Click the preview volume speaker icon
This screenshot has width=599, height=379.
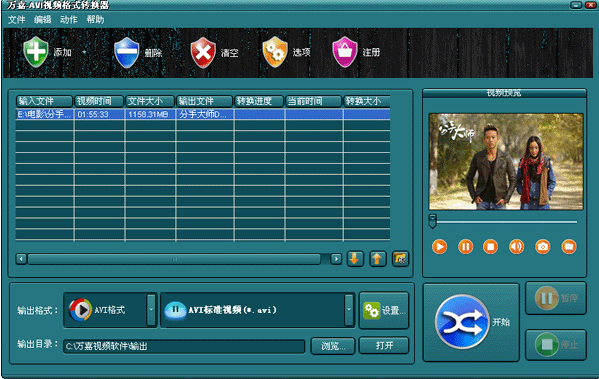[x=516, y=246]
